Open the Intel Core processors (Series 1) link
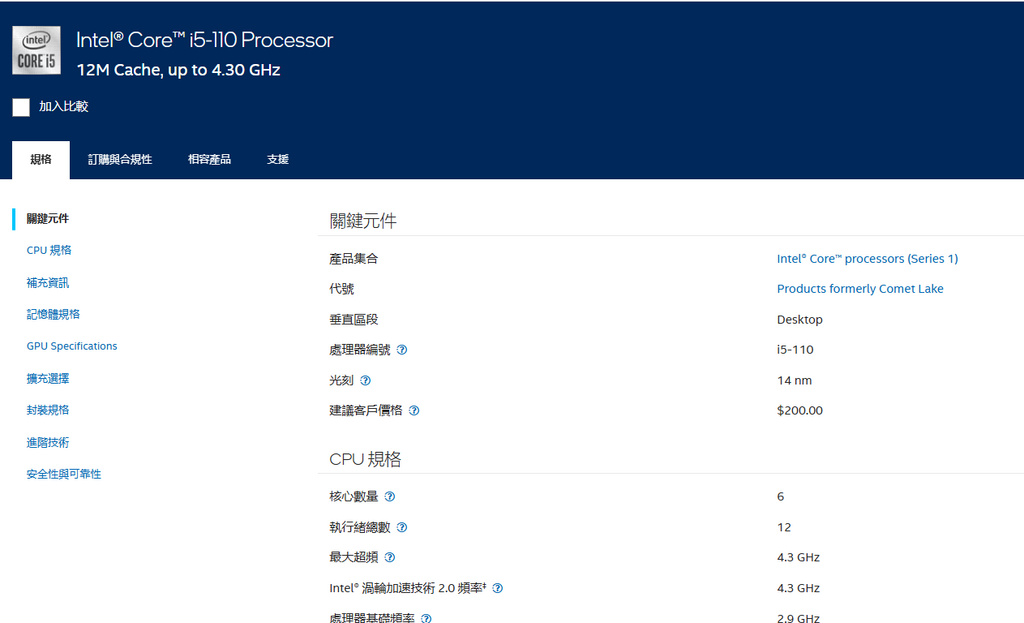 (x=866, y=258)
